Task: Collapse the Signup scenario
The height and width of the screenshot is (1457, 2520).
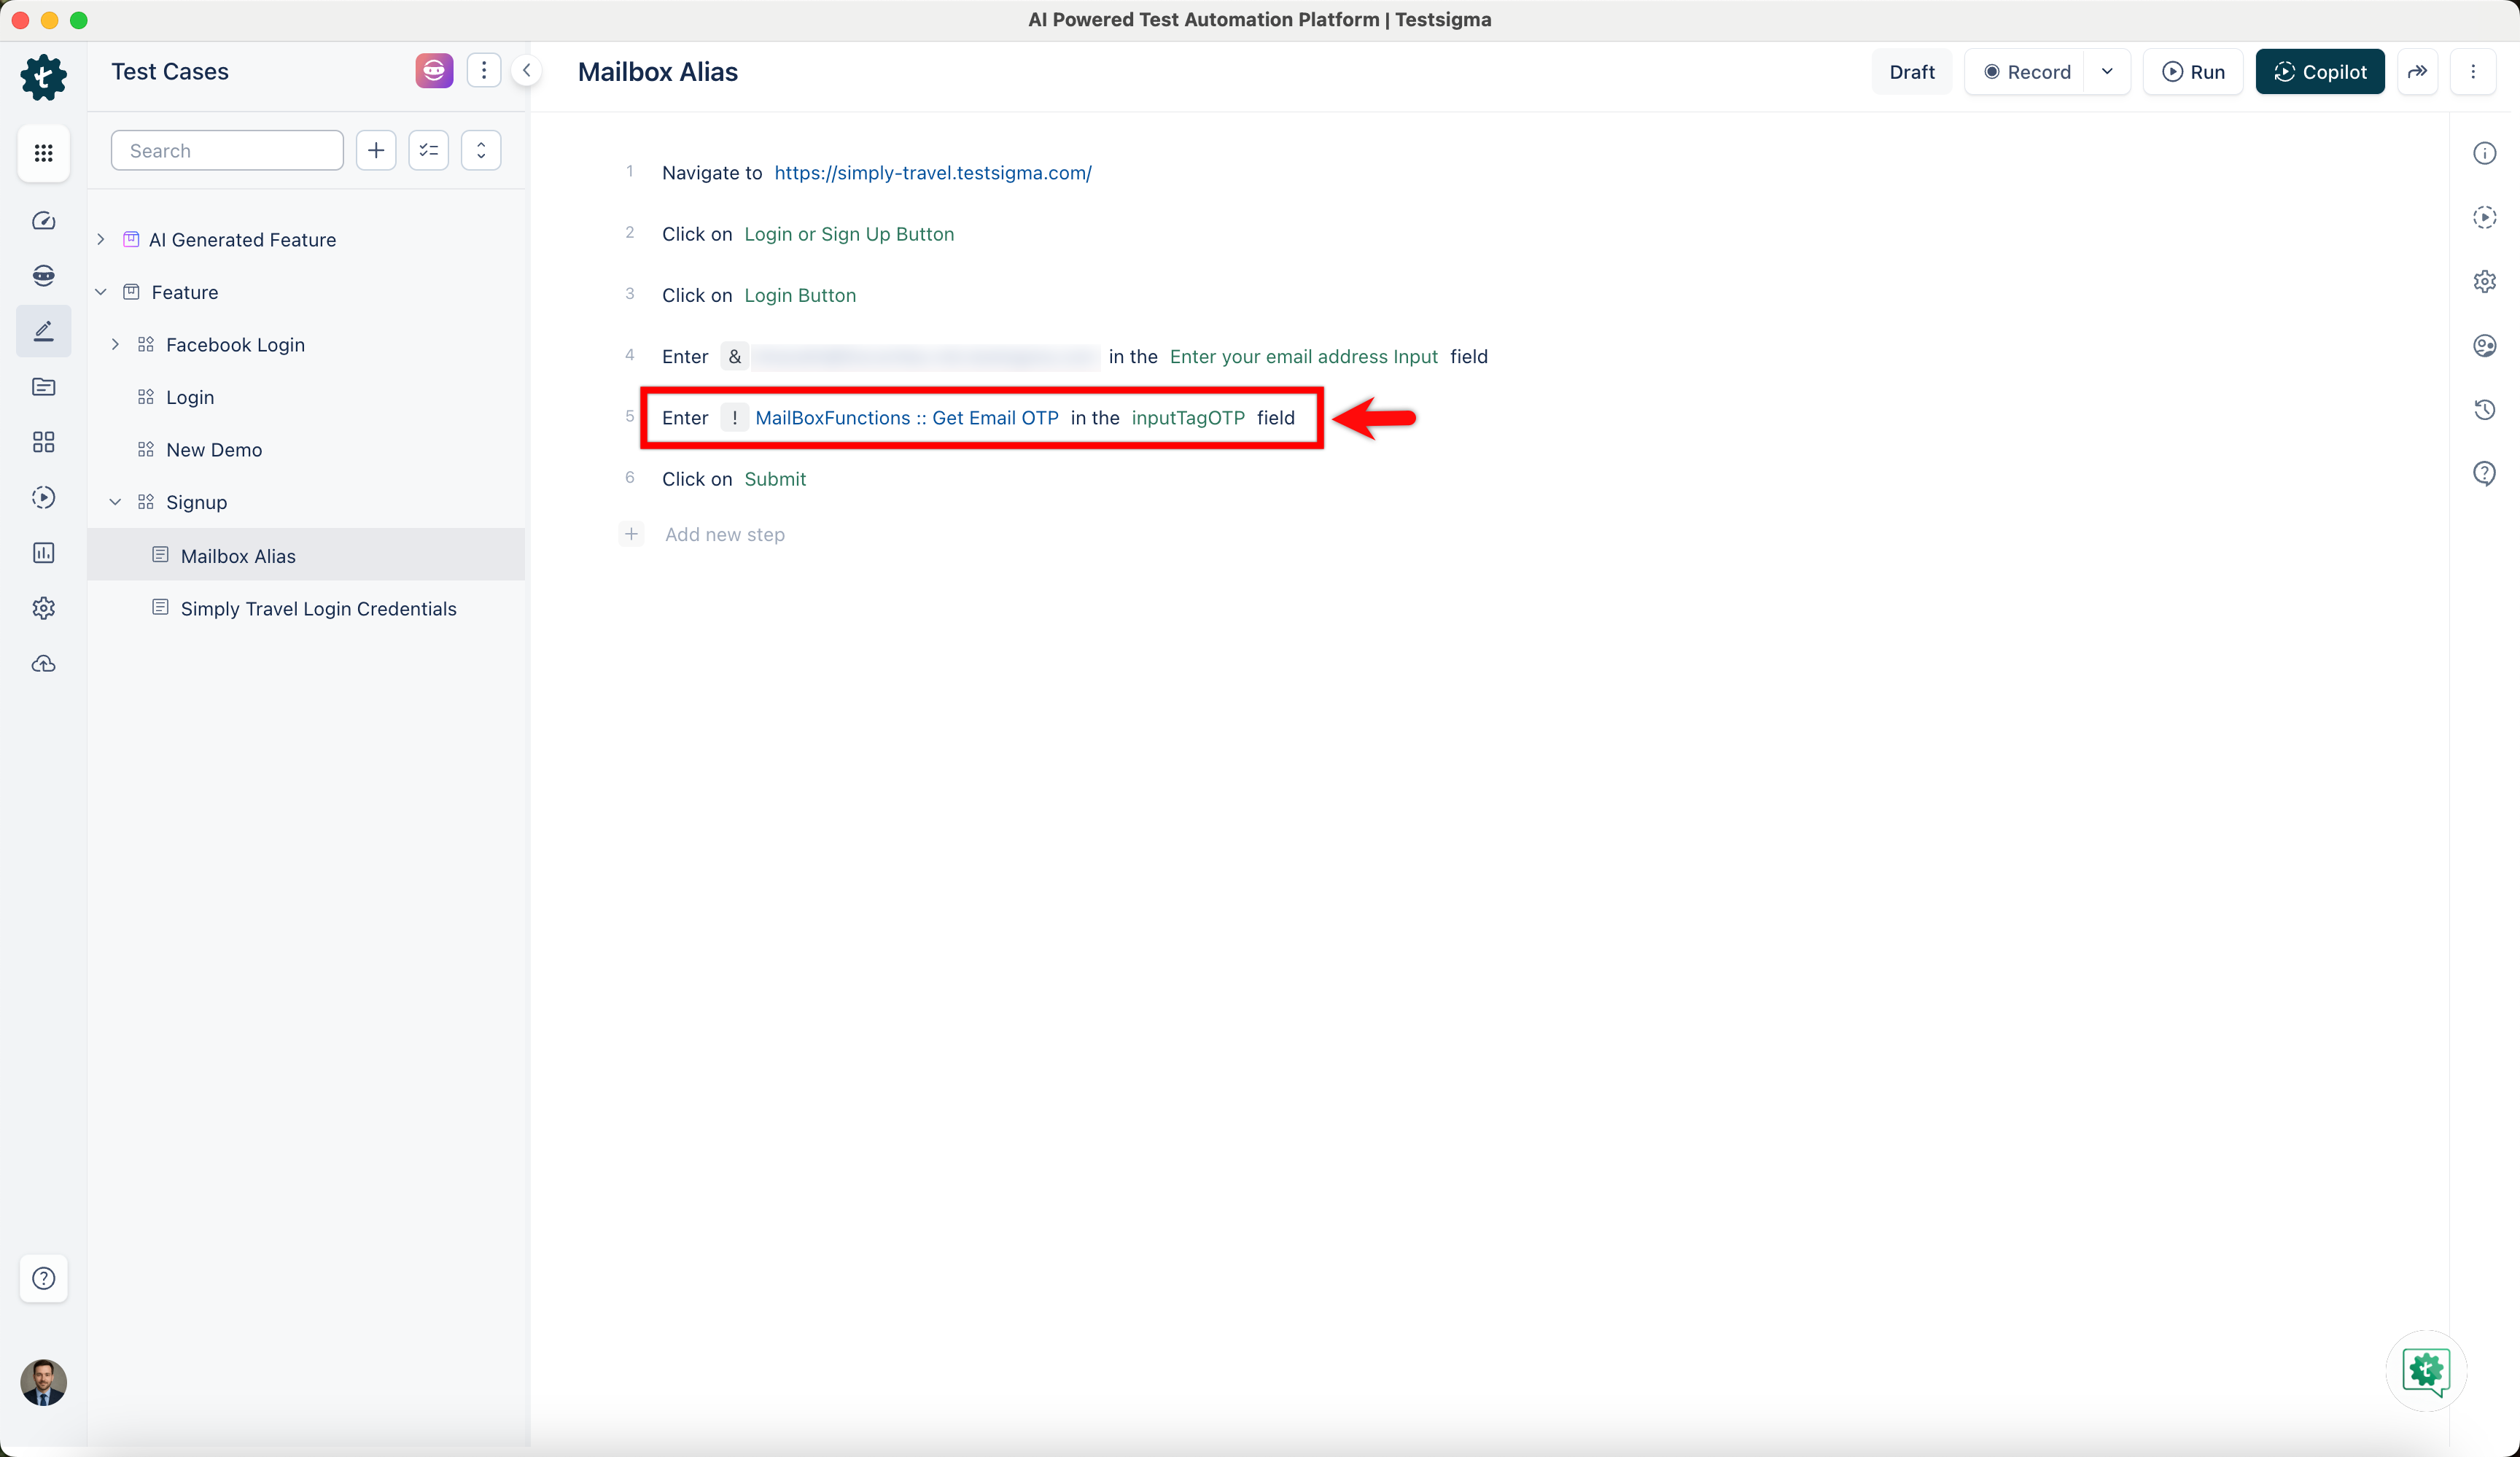Action: 115,502
